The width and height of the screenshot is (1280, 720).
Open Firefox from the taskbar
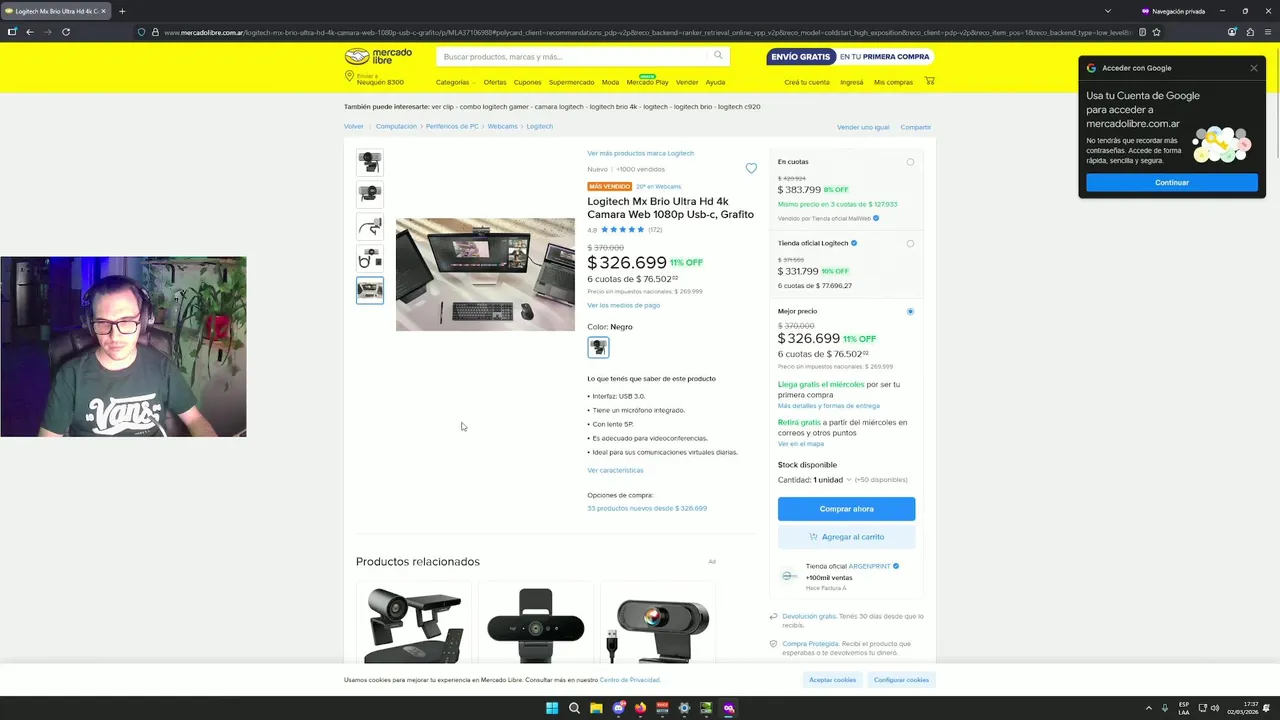coord(640,708)
